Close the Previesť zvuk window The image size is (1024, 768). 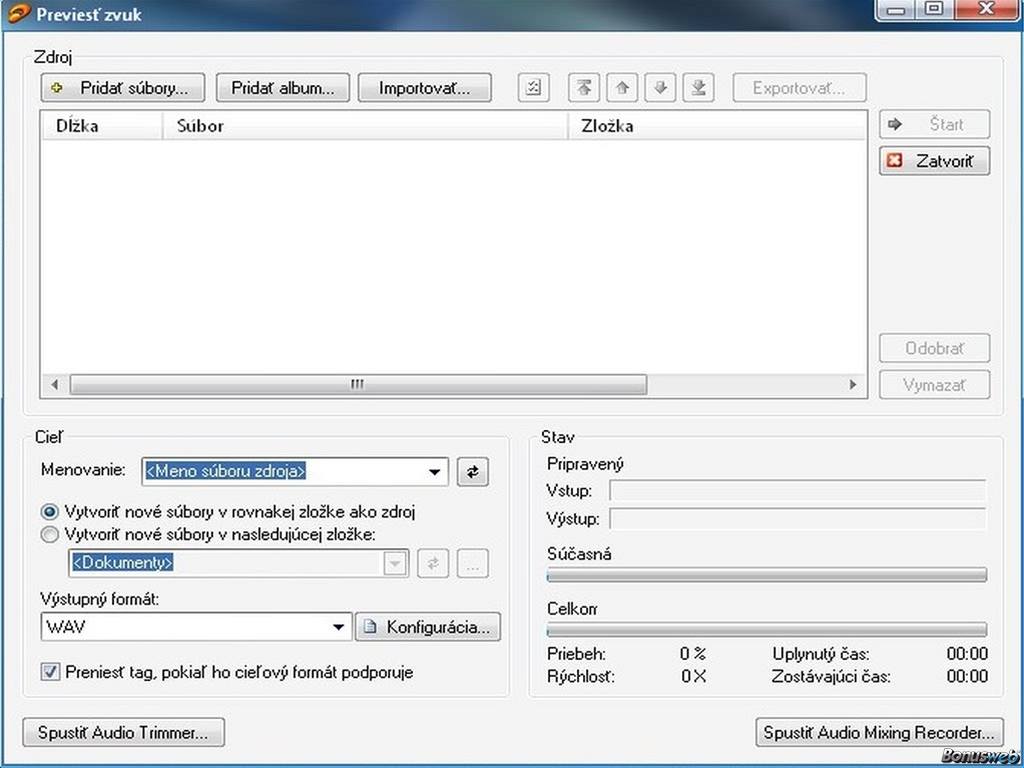987,10
